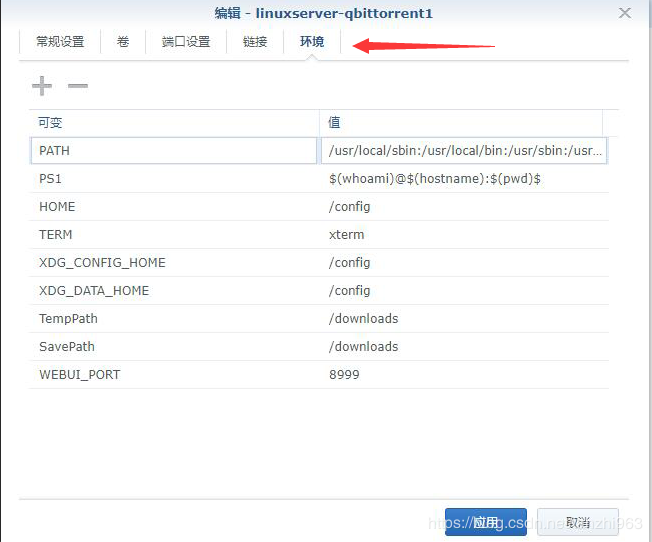
Task: Switch to the 端口设置 tab
Action: 186,42
